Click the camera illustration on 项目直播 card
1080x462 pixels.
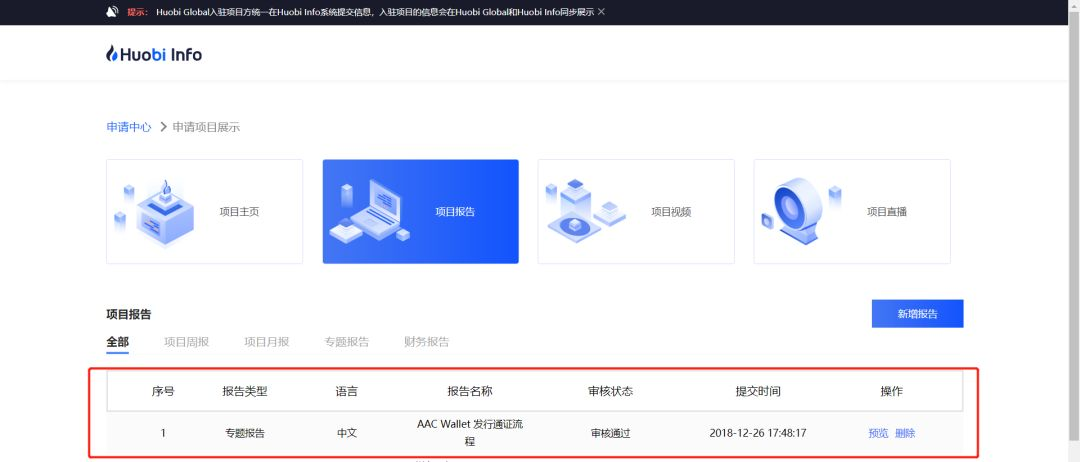(800, 211)
